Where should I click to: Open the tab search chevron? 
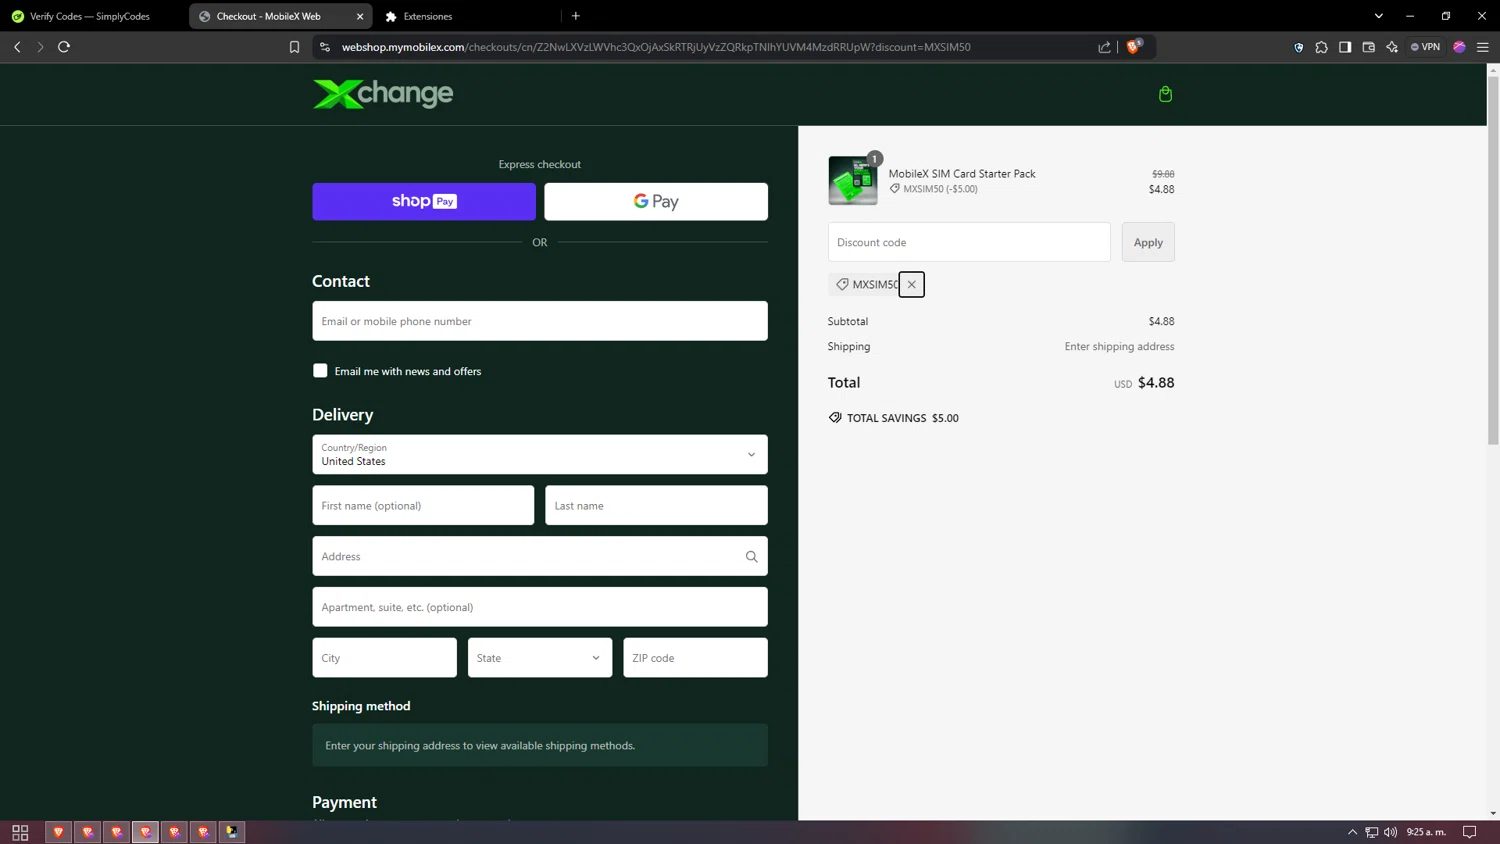(1378, 16)
